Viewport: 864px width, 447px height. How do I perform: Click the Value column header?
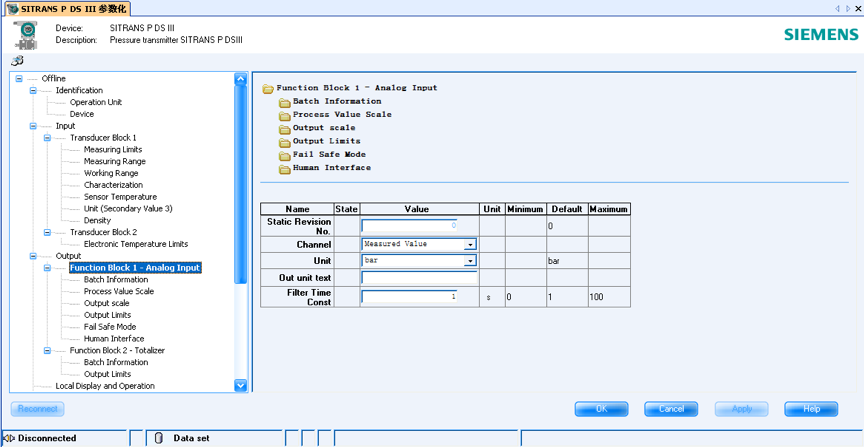[x=419, y=209]
